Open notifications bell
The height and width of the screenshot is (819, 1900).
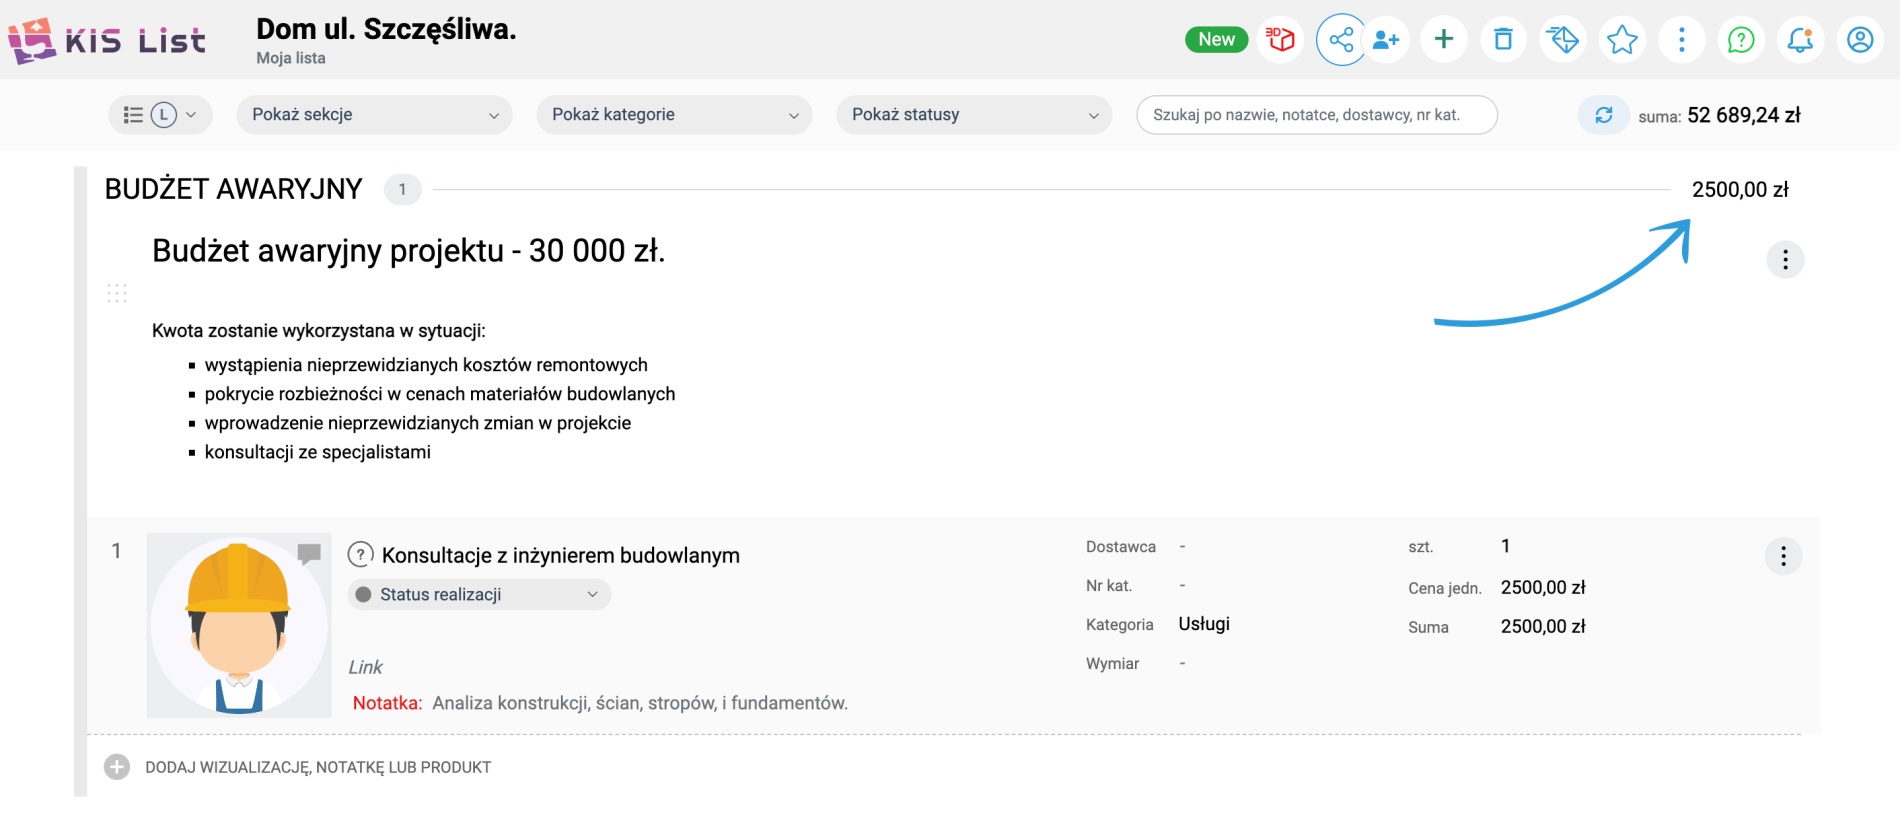click(x=1800, y=40)
